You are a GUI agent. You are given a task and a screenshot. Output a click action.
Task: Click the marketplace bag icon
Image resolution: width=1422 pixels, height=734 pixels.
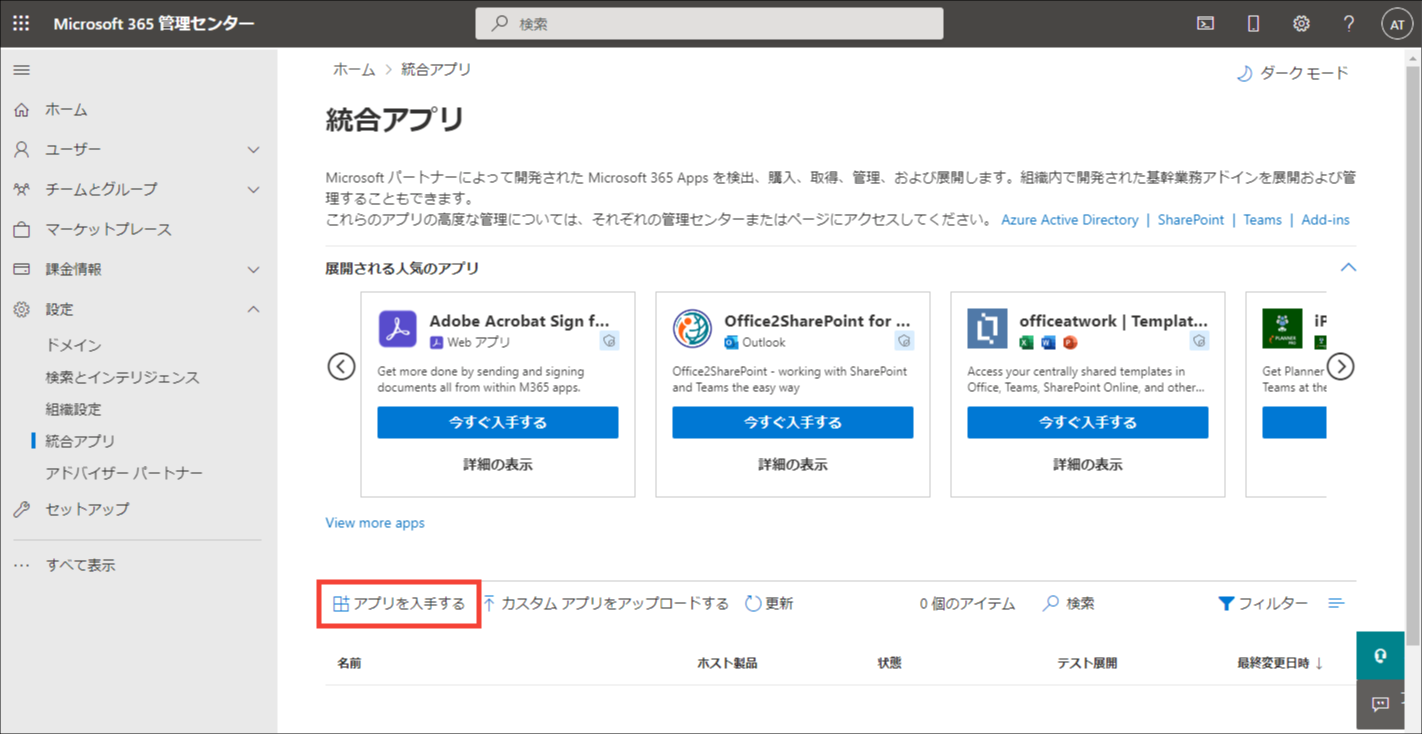pos(21,229)
